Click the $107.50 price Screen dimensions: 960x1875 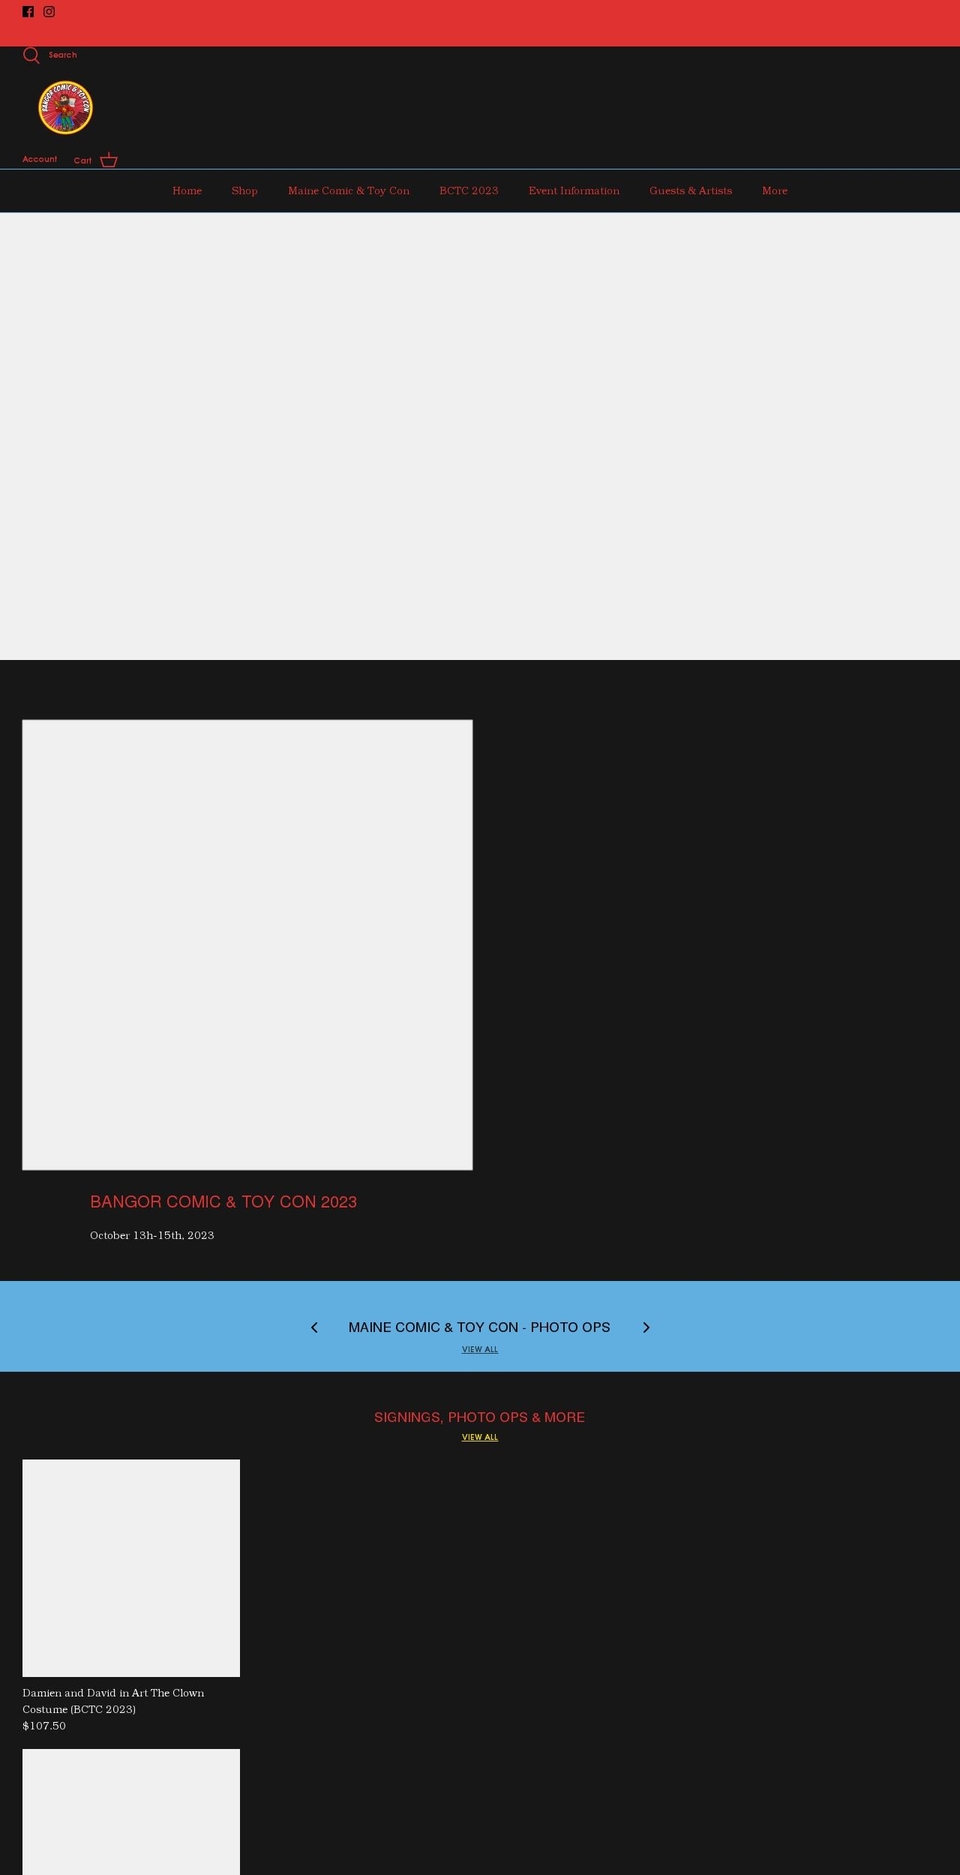(x=44, y=1726)
